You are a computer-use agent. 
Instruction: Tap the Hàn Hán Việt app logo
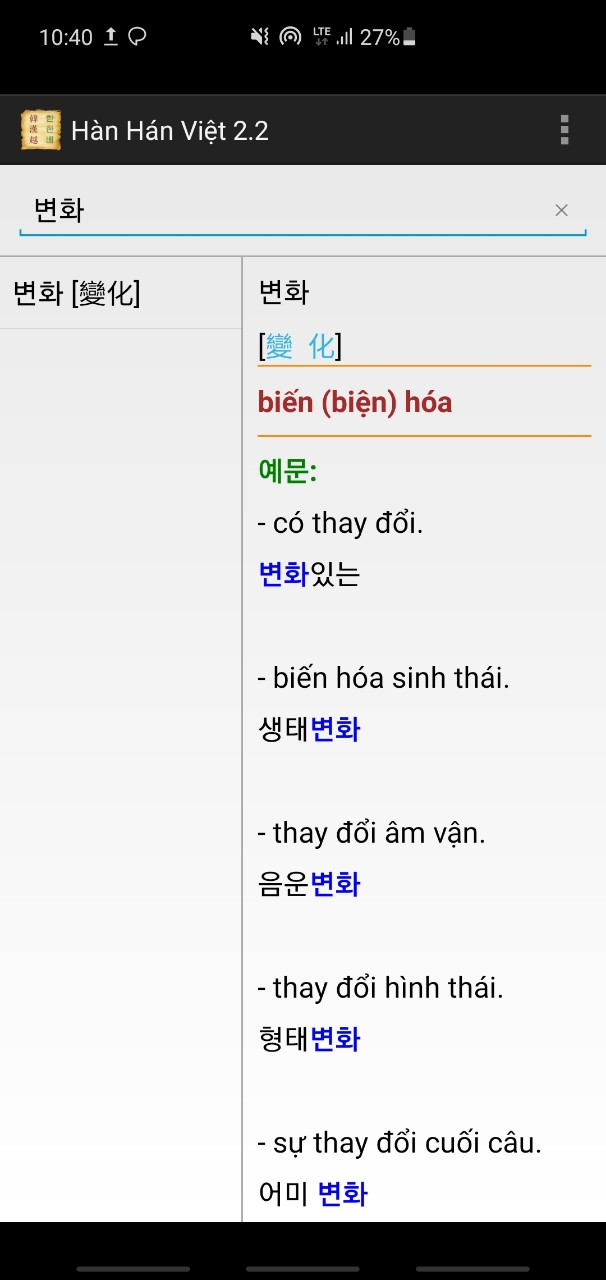coord(39,129)
